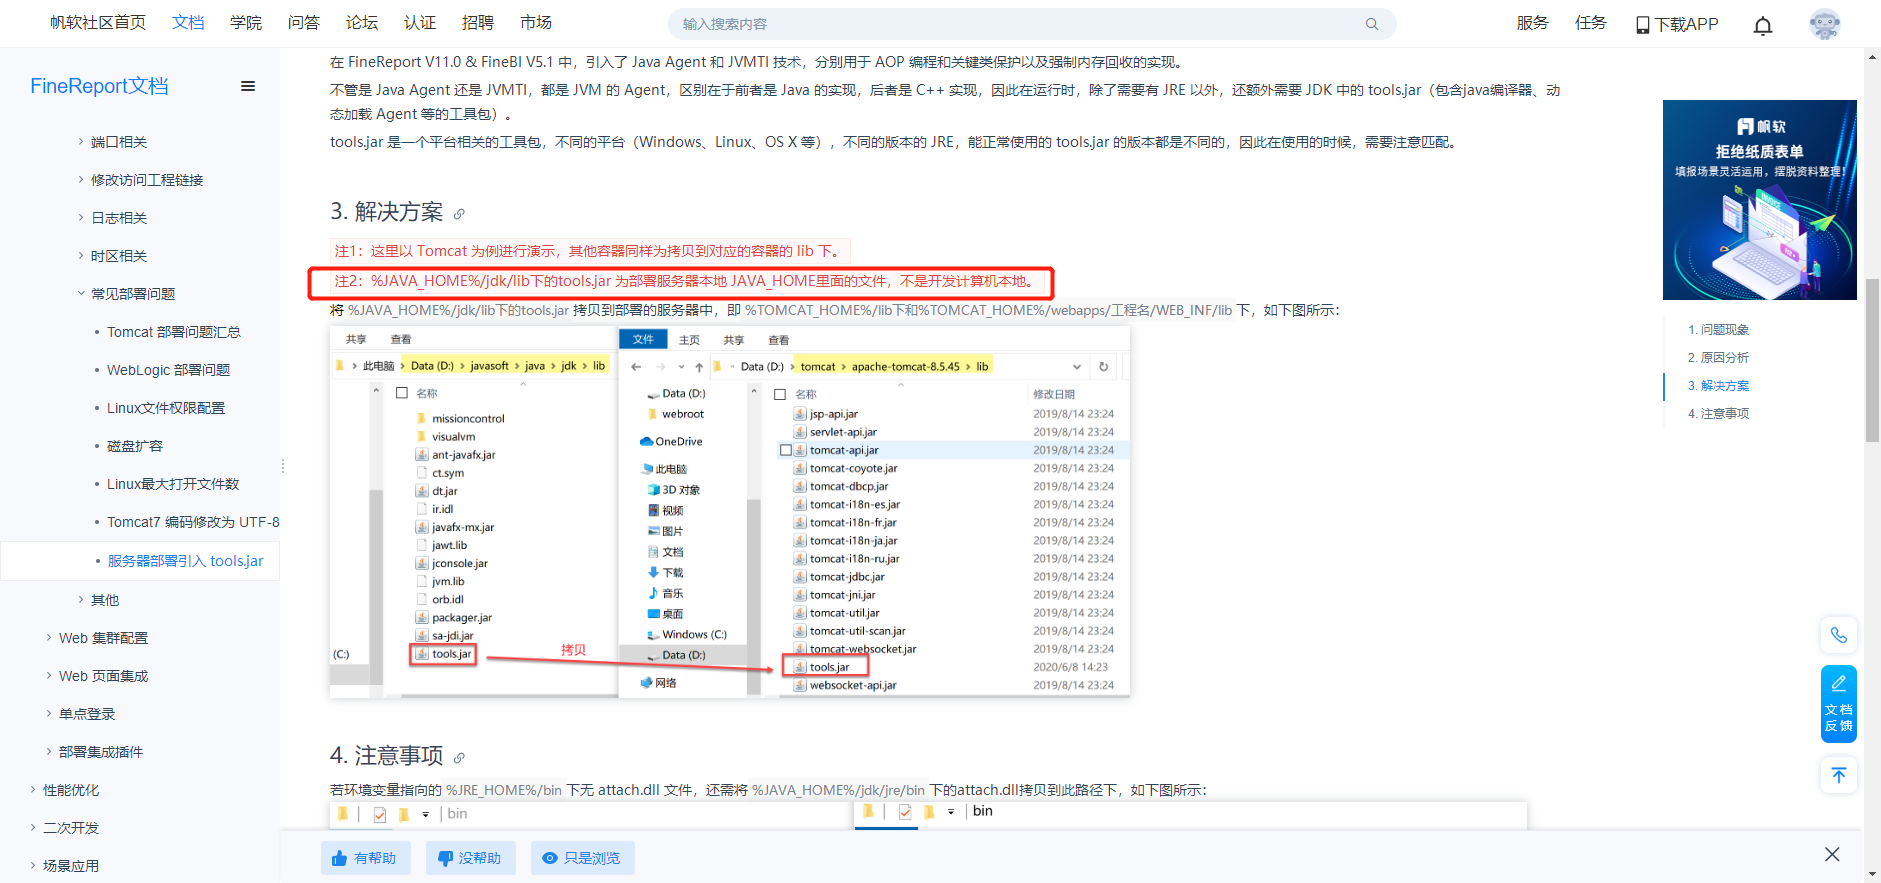Collapse the 常见部署问题 tree item
1881x883 pixels.
click(x=81, y=294)
